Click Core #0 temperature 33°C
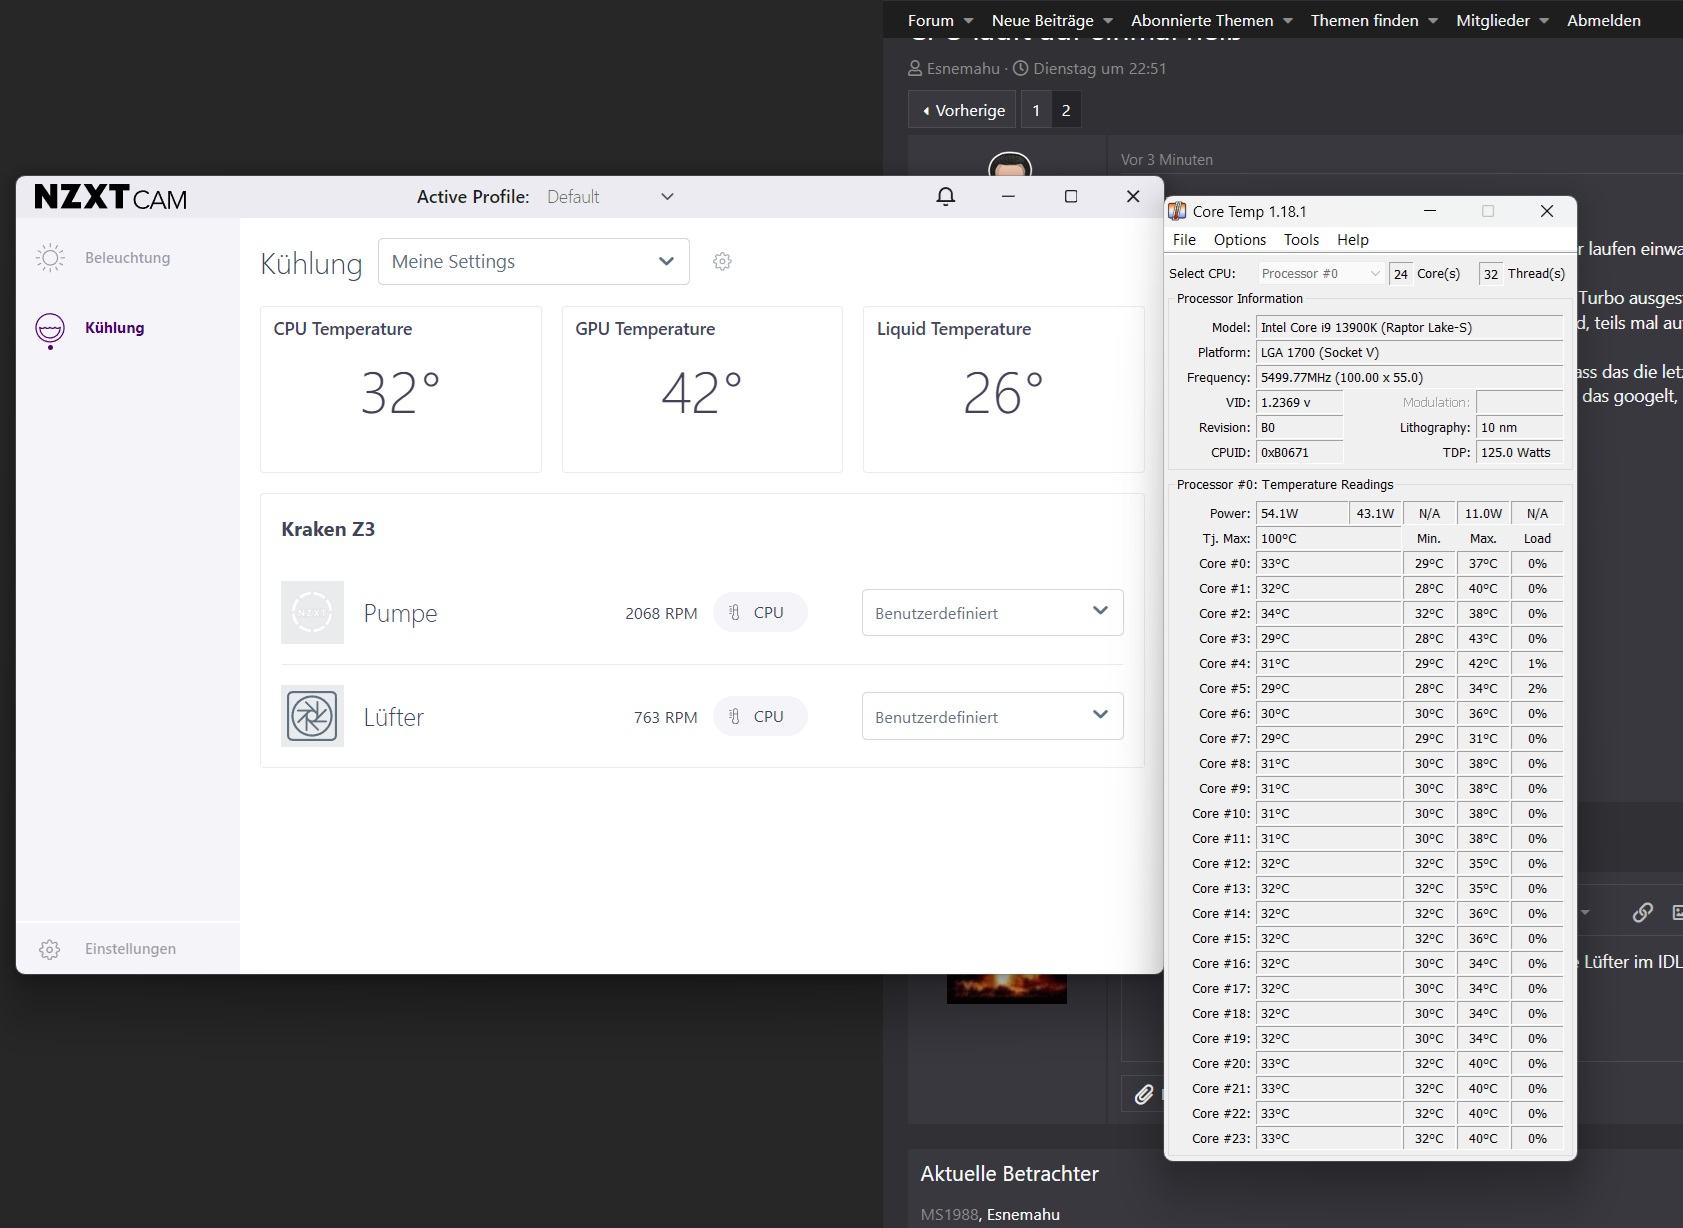 click(1329, 563)
